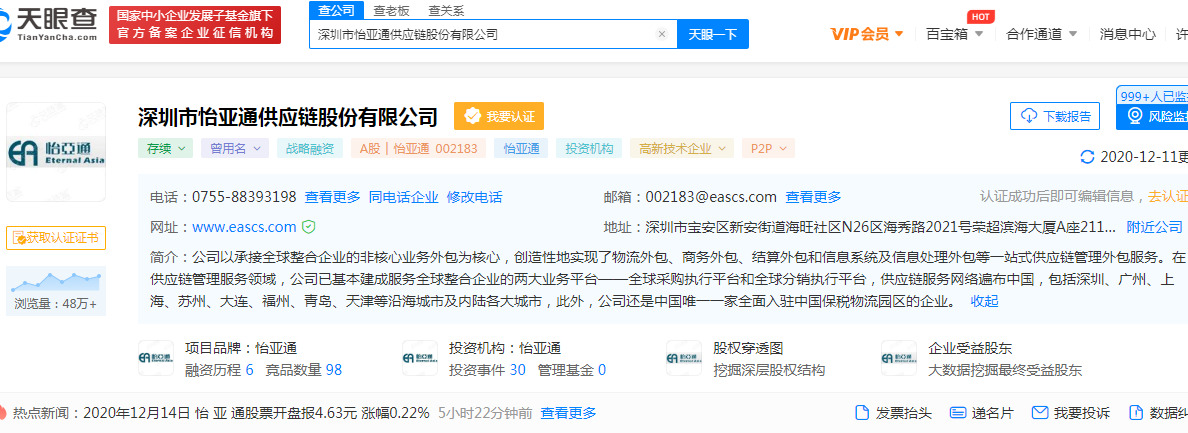Switch to the 查老板 search tab
The image size is (1188, 433).
click(392, 11)
